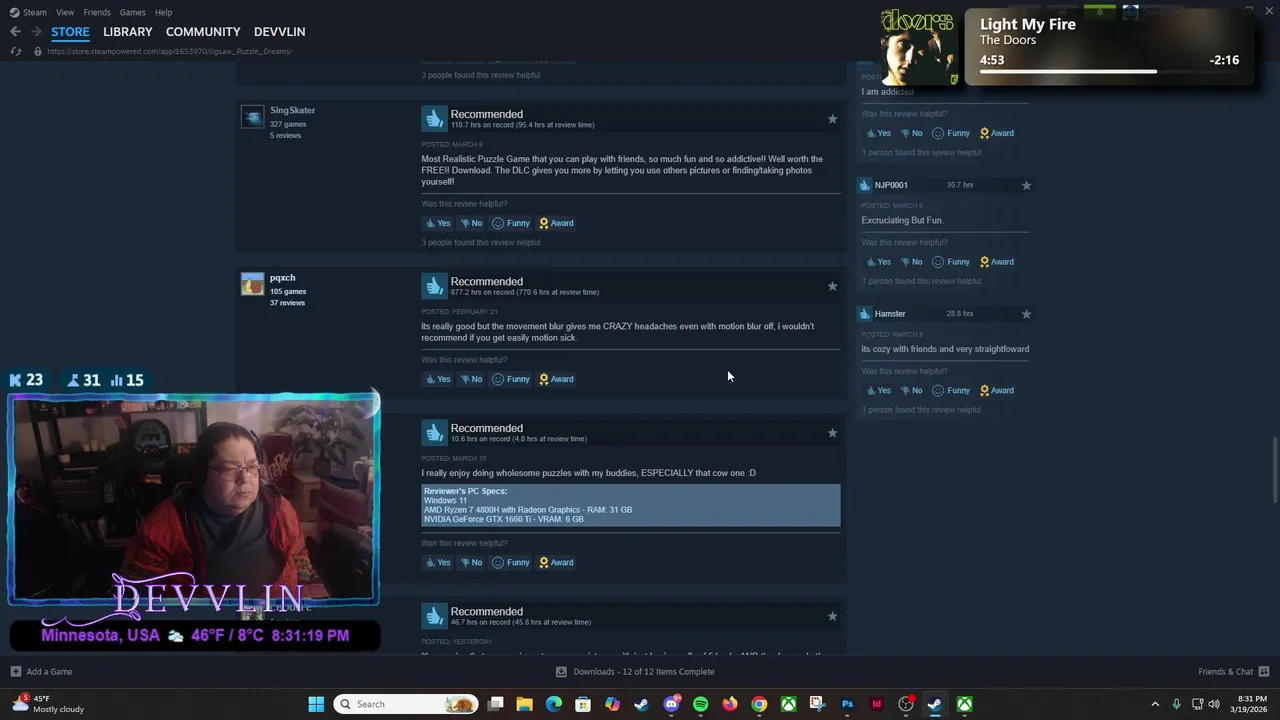Viewport: 1280px width, 720px height.
Task: Click the page's vertical scrollbar thumb
Action: tap(1274, 471)
